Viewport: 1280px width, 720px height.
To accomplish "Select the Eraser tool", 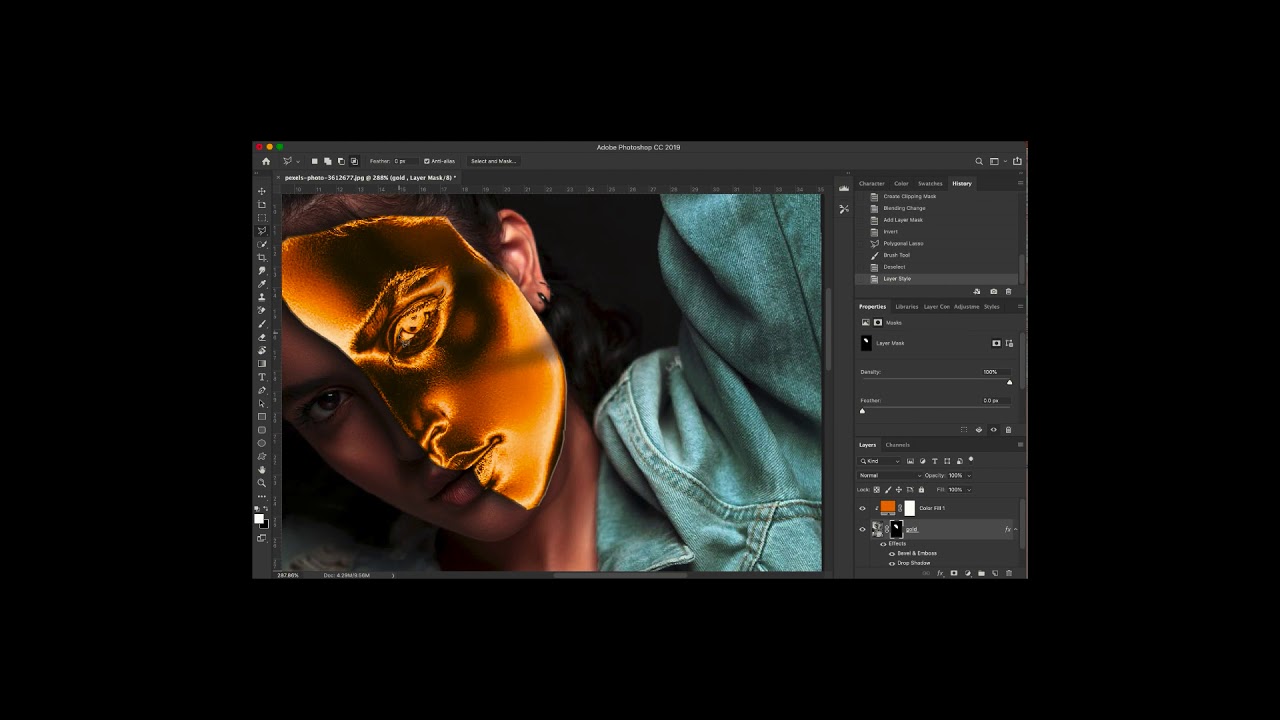I will click(x=262, y=337).
